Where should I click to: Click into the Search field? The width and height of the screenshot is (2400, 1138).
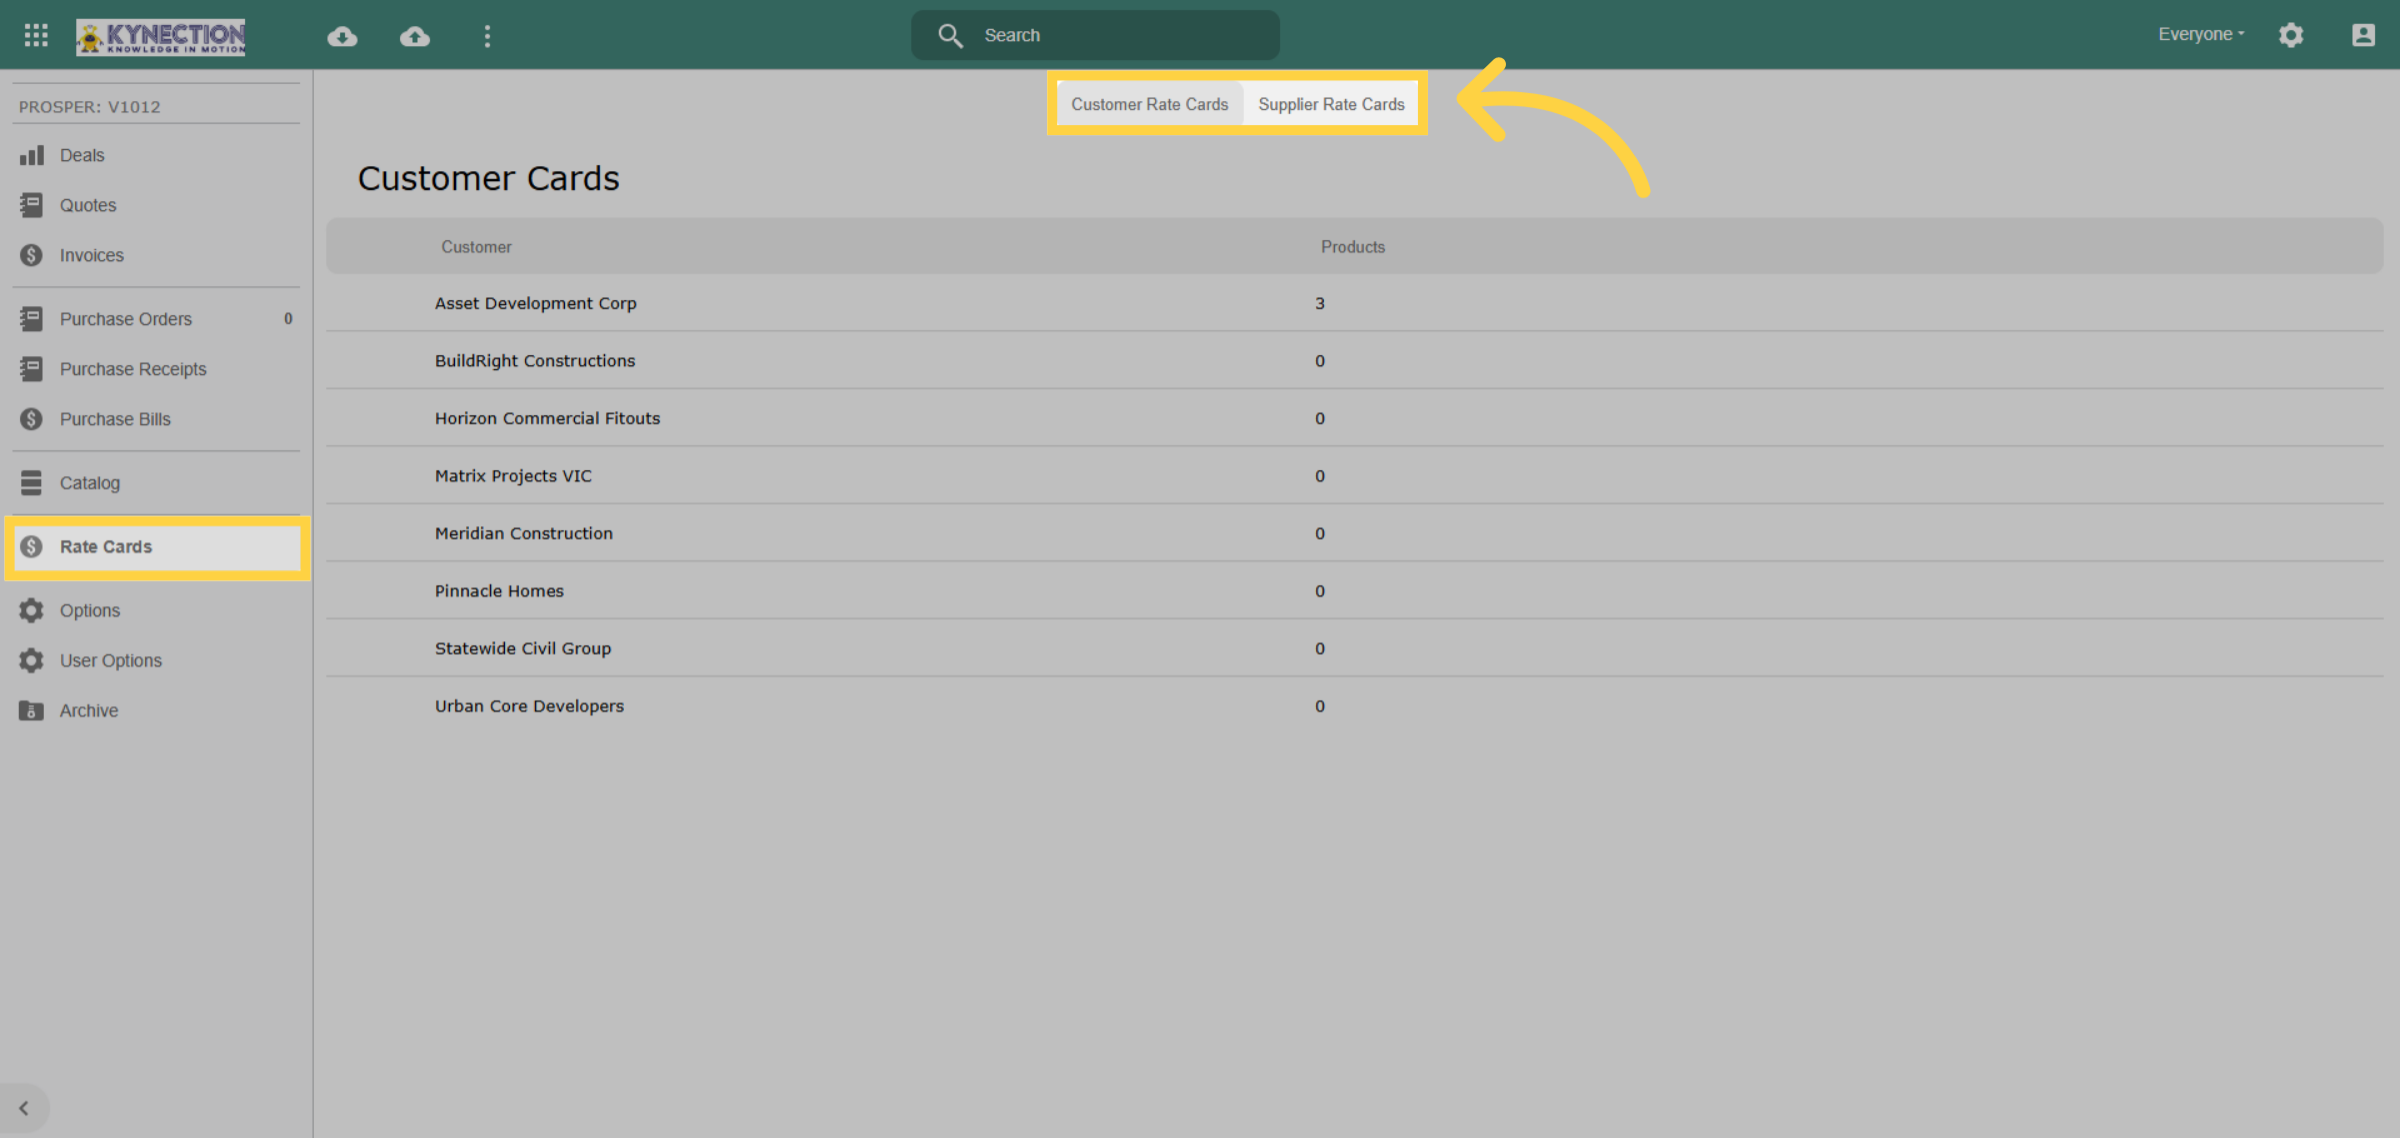click(1095, 35)
